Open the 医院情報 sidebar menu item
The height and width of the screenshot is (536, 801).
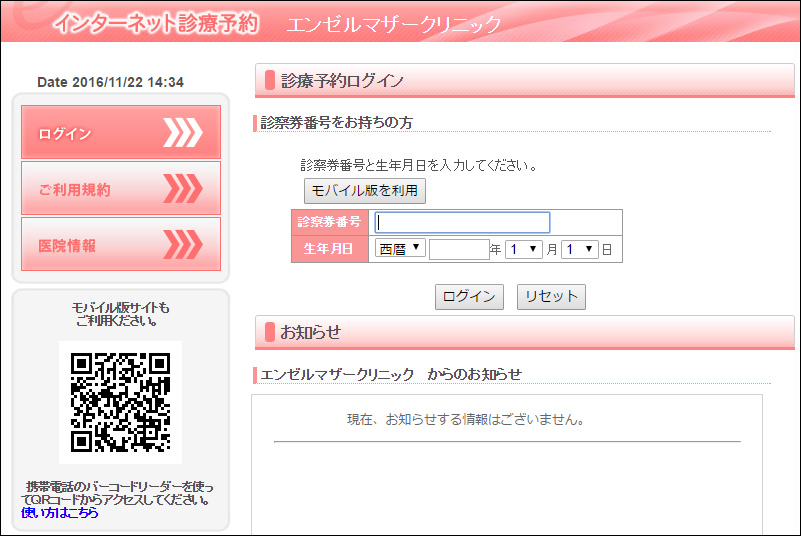coord(121,244)
